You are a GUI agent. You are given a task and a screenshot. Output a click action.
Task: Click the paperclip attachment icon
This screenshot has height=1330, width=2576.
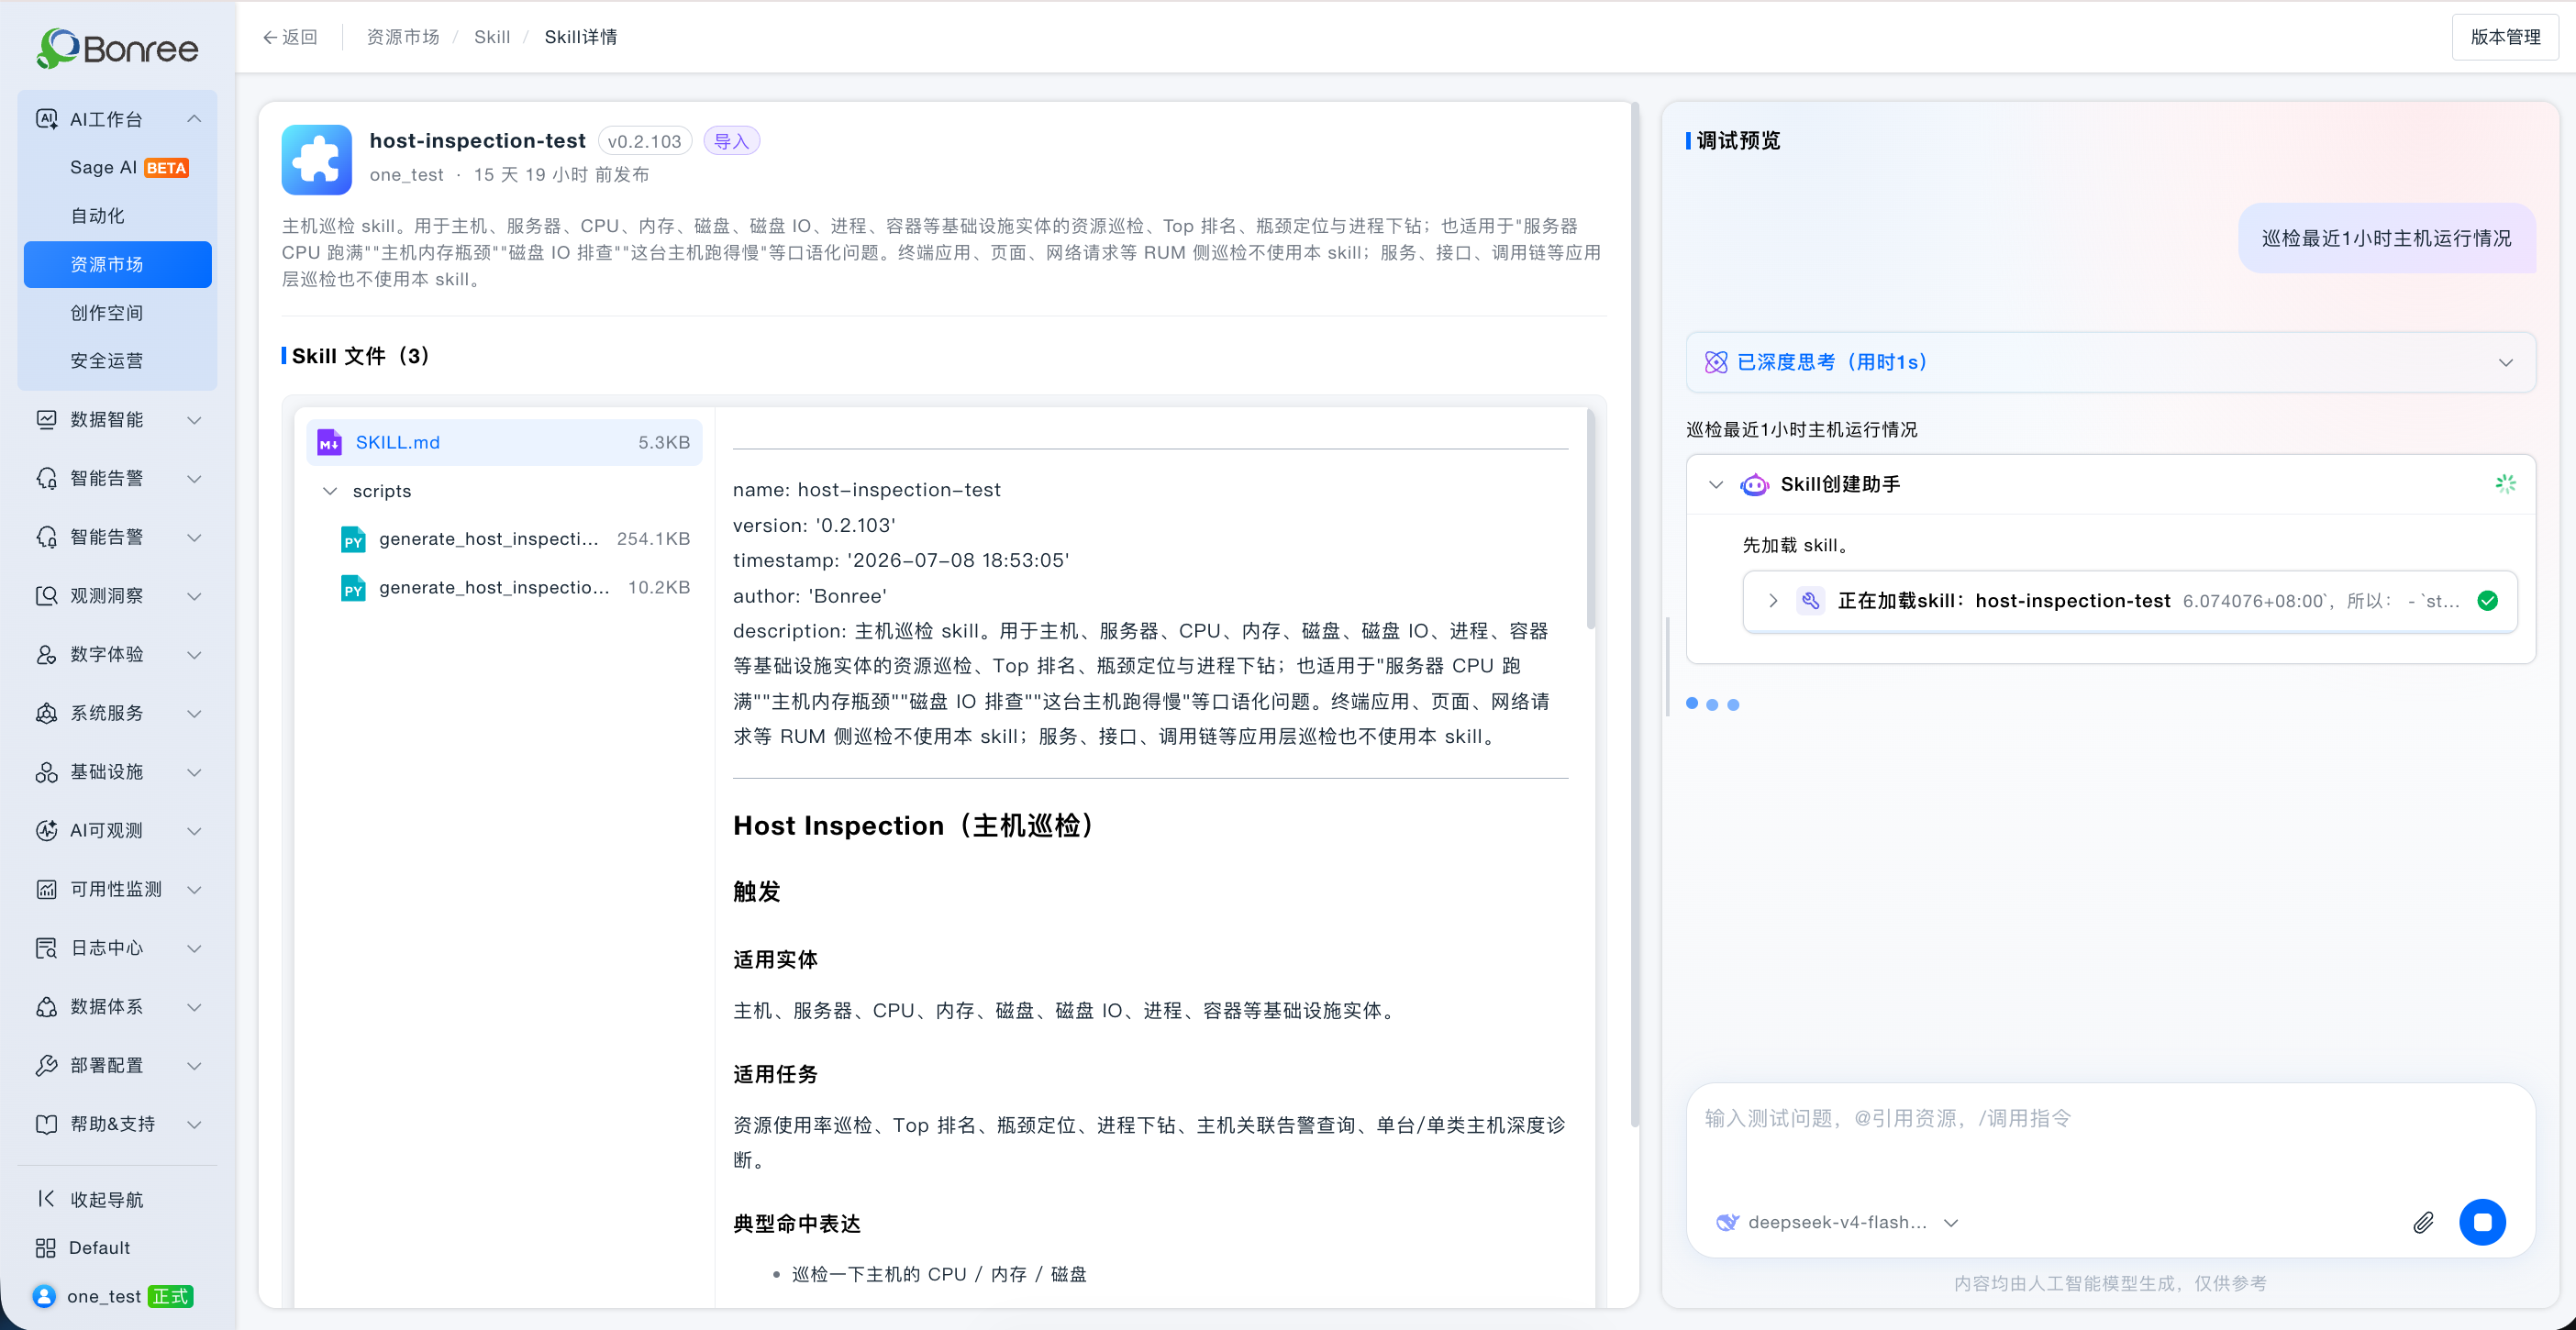point(2423,1222)
